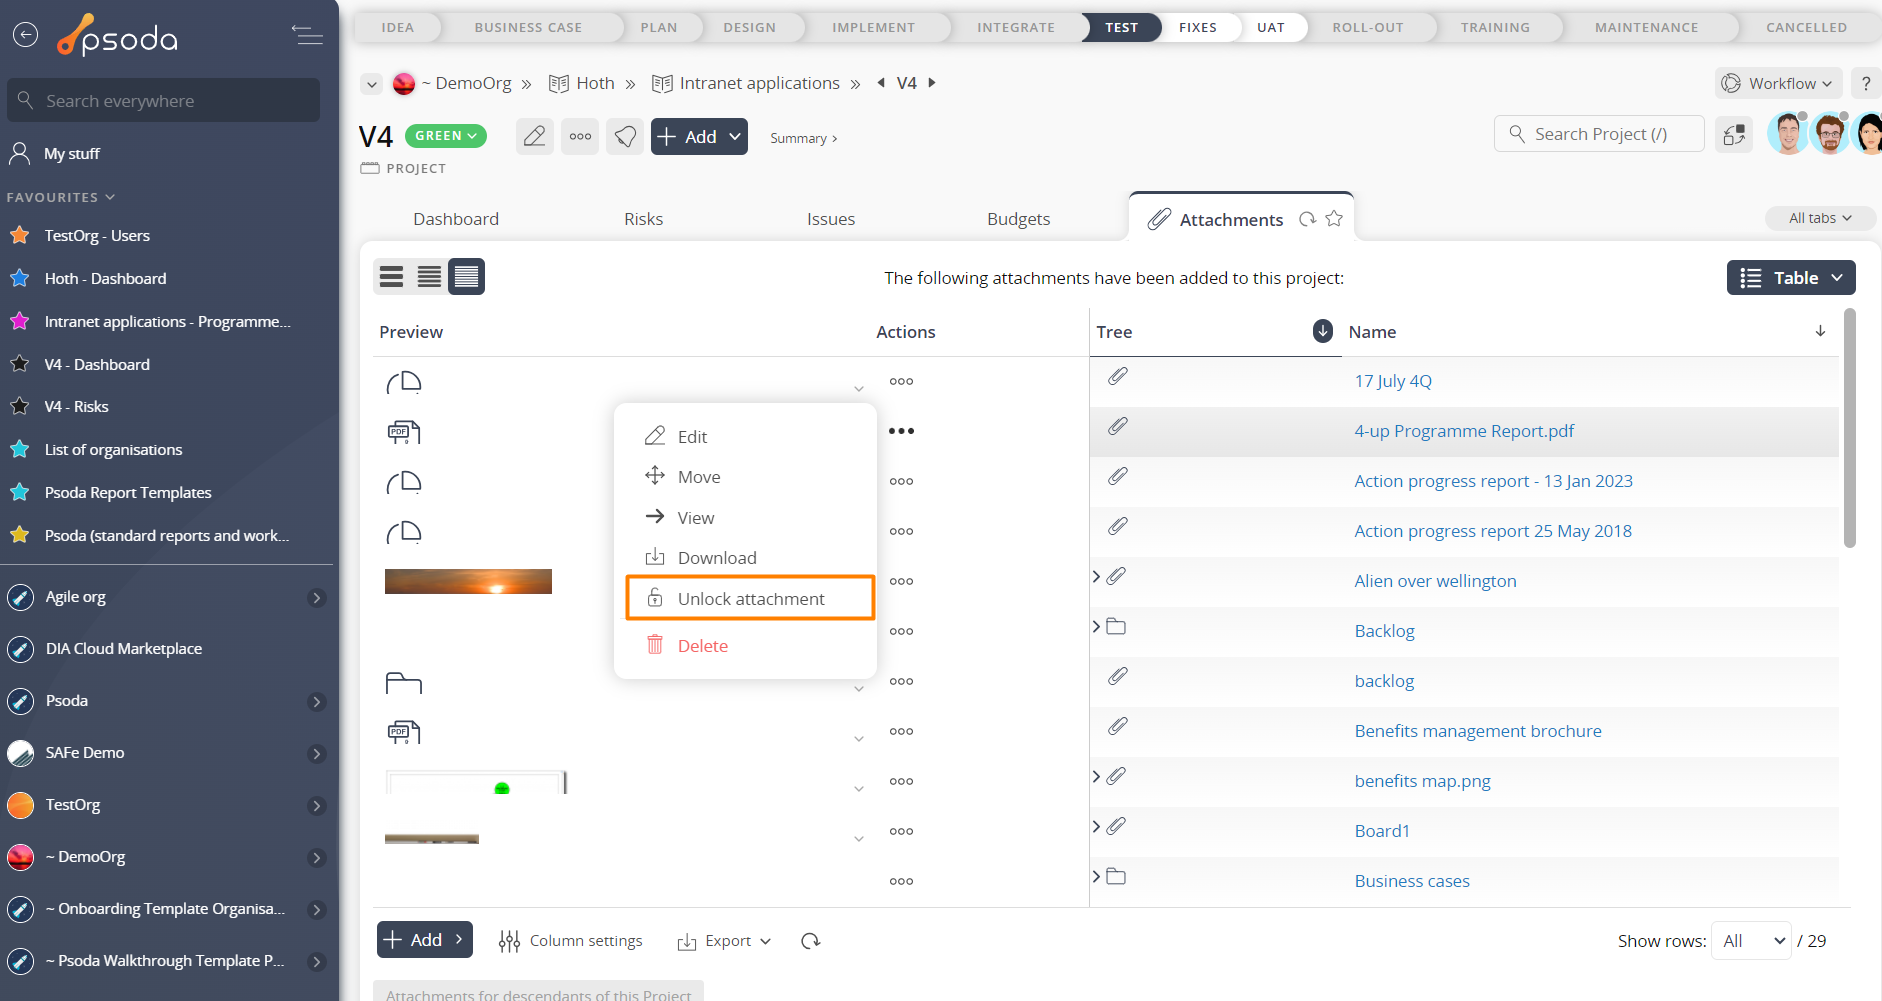
Task: Choose Unlock attachment in context menu
Action: click(x=750, y=598)
